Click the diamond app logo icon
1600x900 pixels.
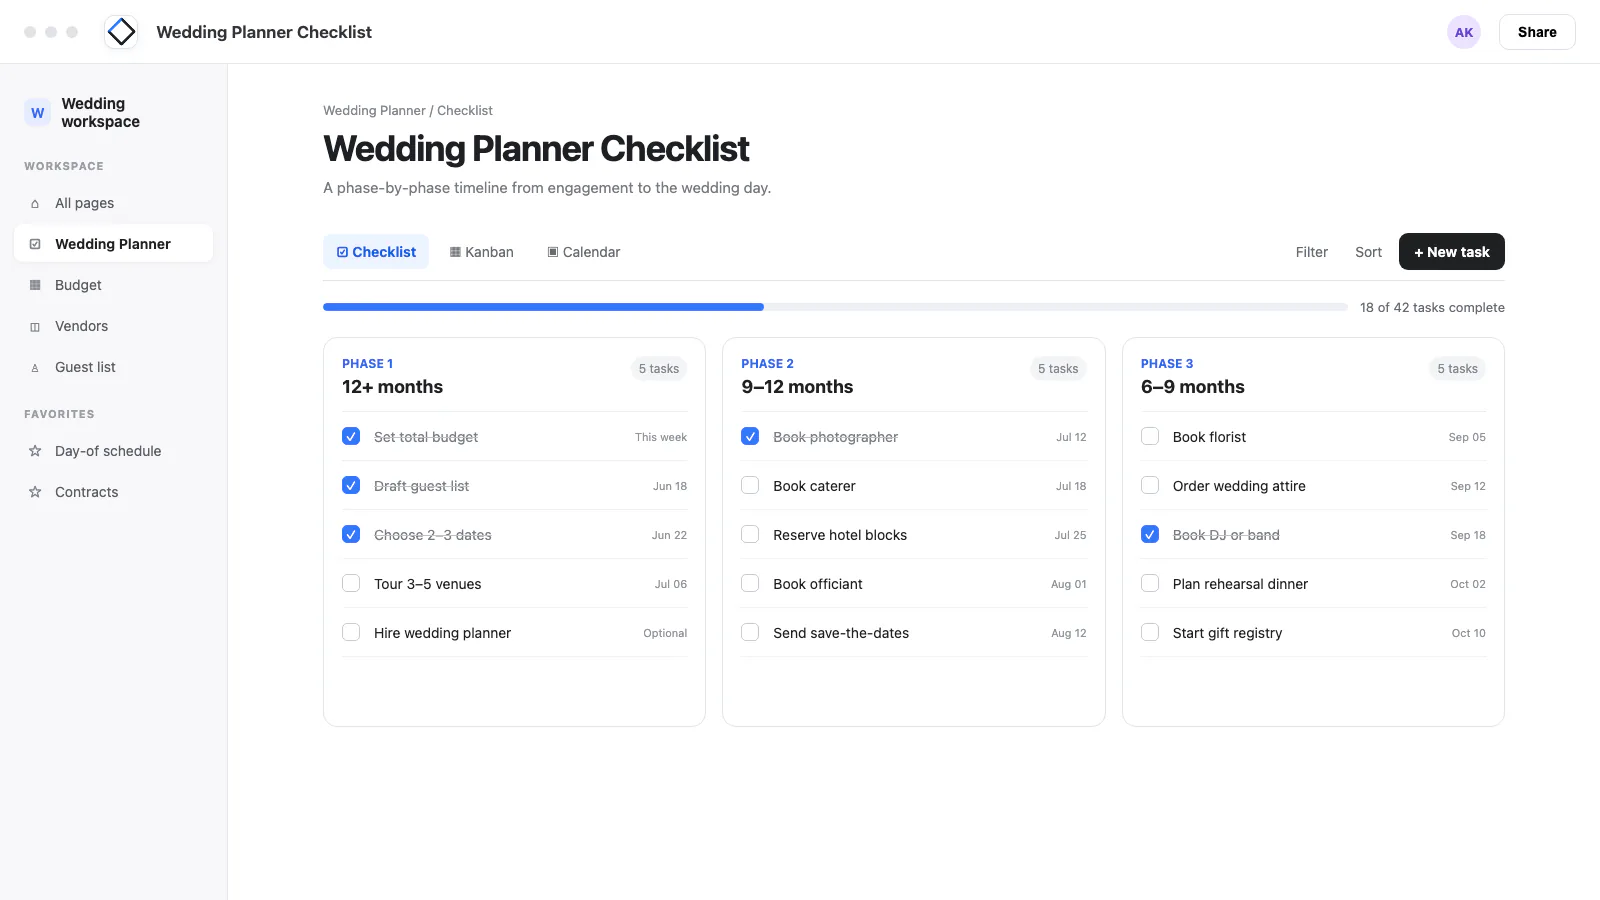121,32
